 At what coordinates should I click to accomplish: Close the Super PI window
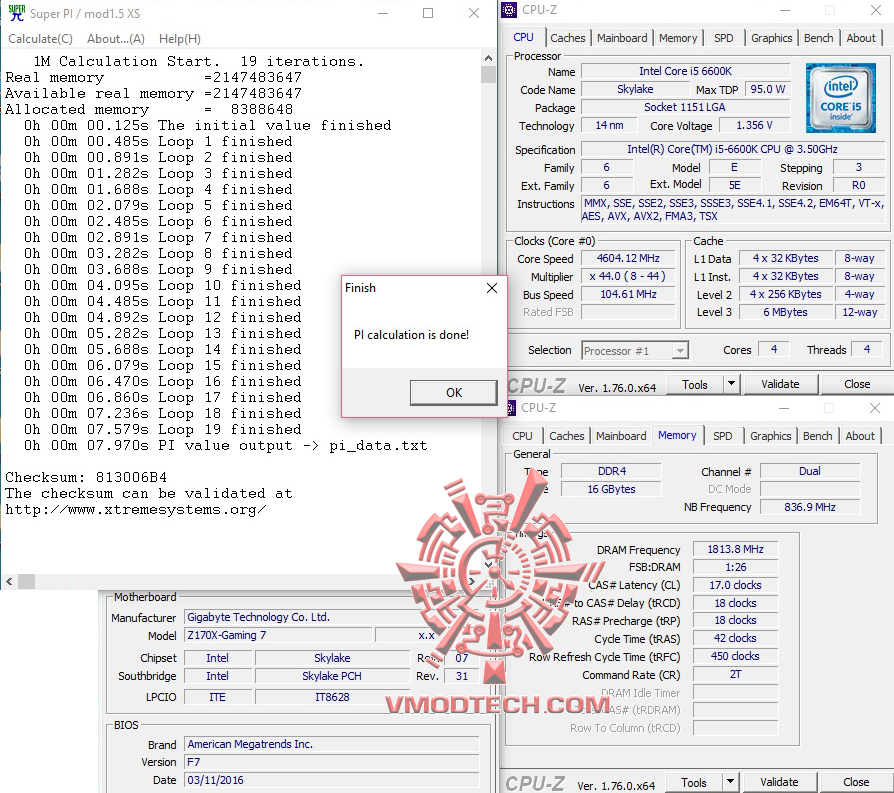pyautogui.click(x=474, y=13)
